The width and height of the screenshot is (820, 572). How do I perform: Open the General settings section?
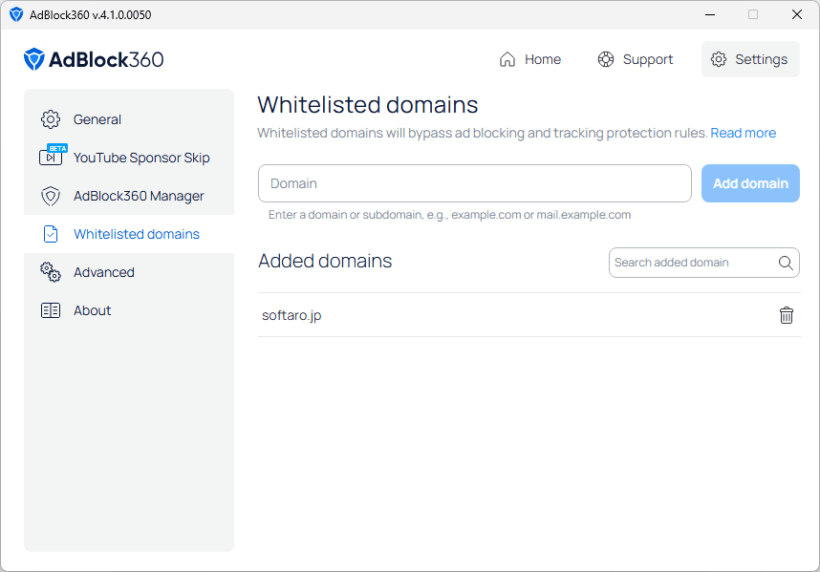click(x=97, y=119)
